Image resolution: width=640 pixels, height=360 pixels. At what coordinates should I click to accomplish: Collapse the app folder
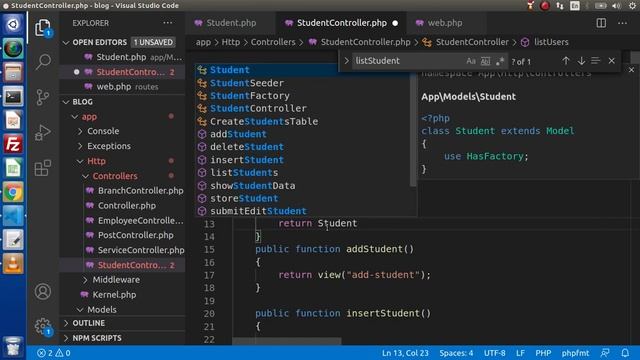(74, 117)
